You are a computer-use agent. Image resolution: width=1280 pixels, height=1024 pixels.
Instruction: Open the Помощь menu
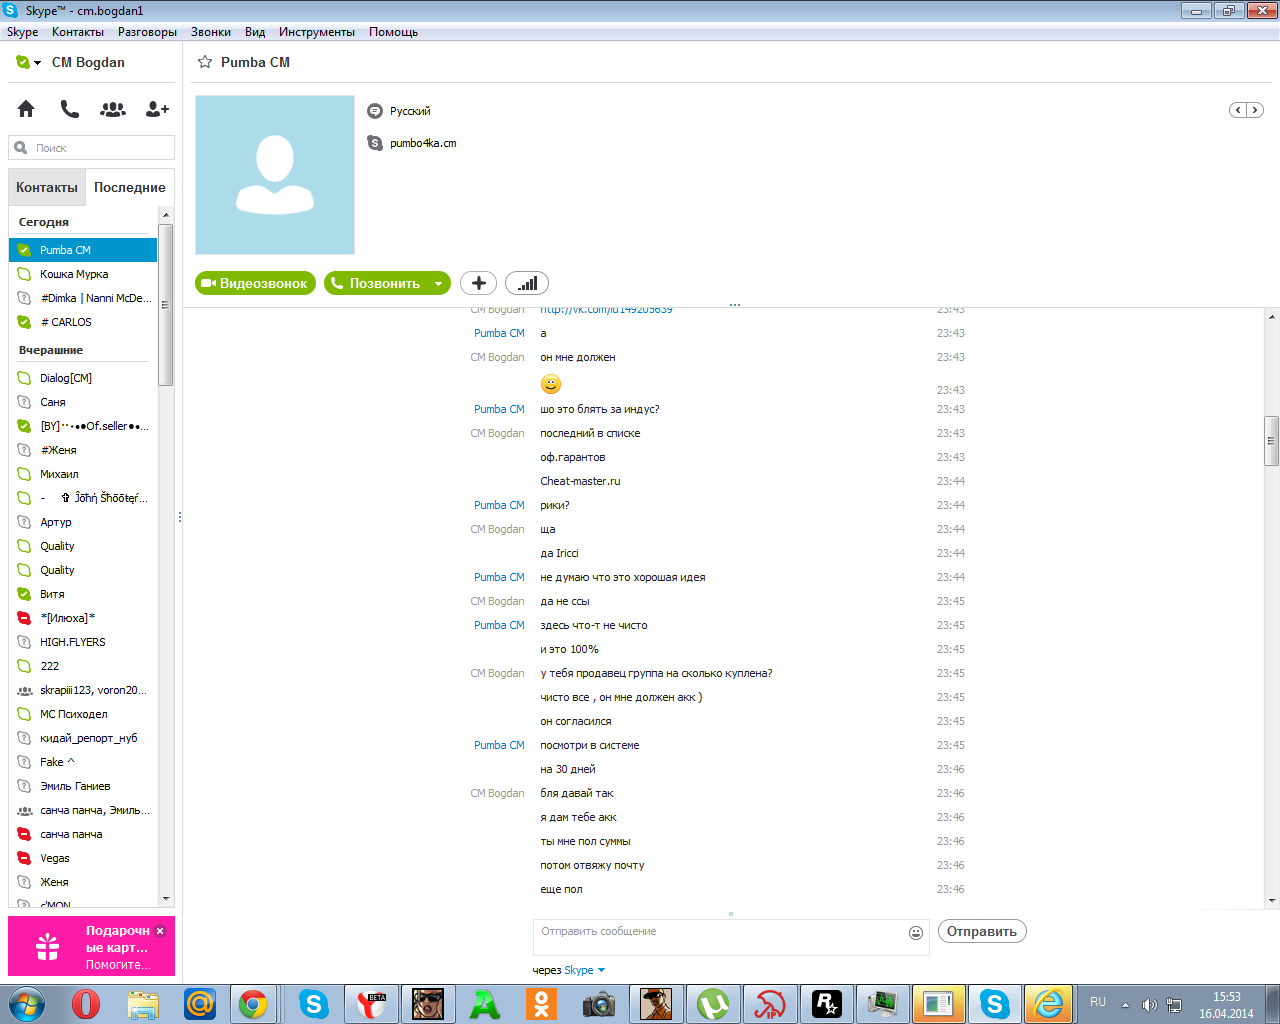pos(393,32)
